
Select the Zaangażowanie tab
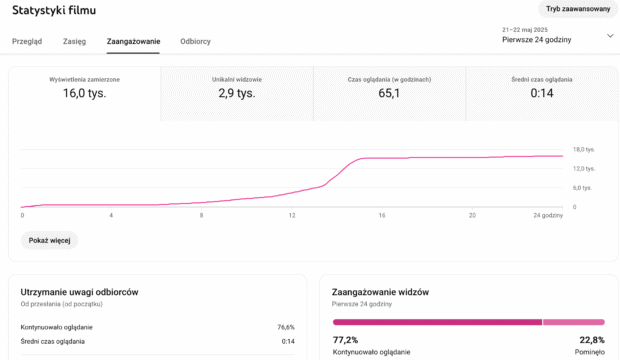133,41
